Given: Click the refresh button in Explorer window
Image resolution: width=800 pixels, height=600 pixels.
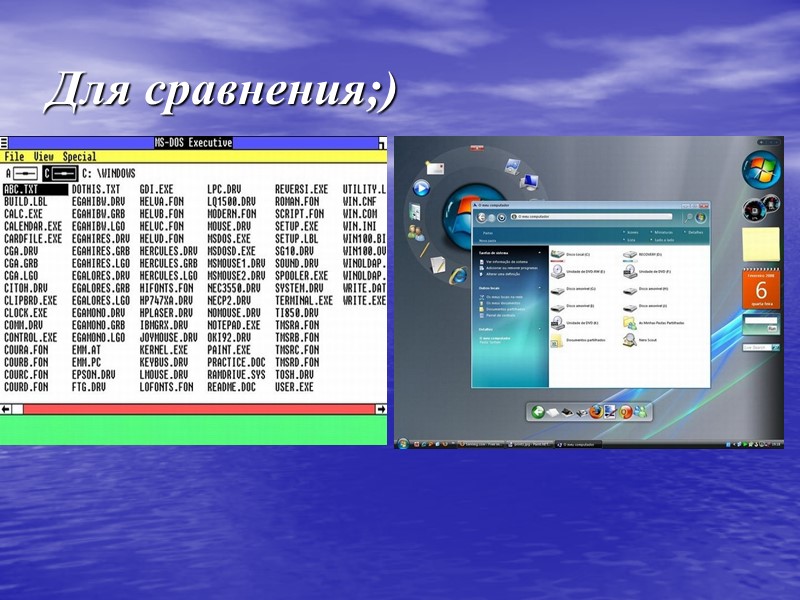Looking at the screenshot, I should coord(502,217).
